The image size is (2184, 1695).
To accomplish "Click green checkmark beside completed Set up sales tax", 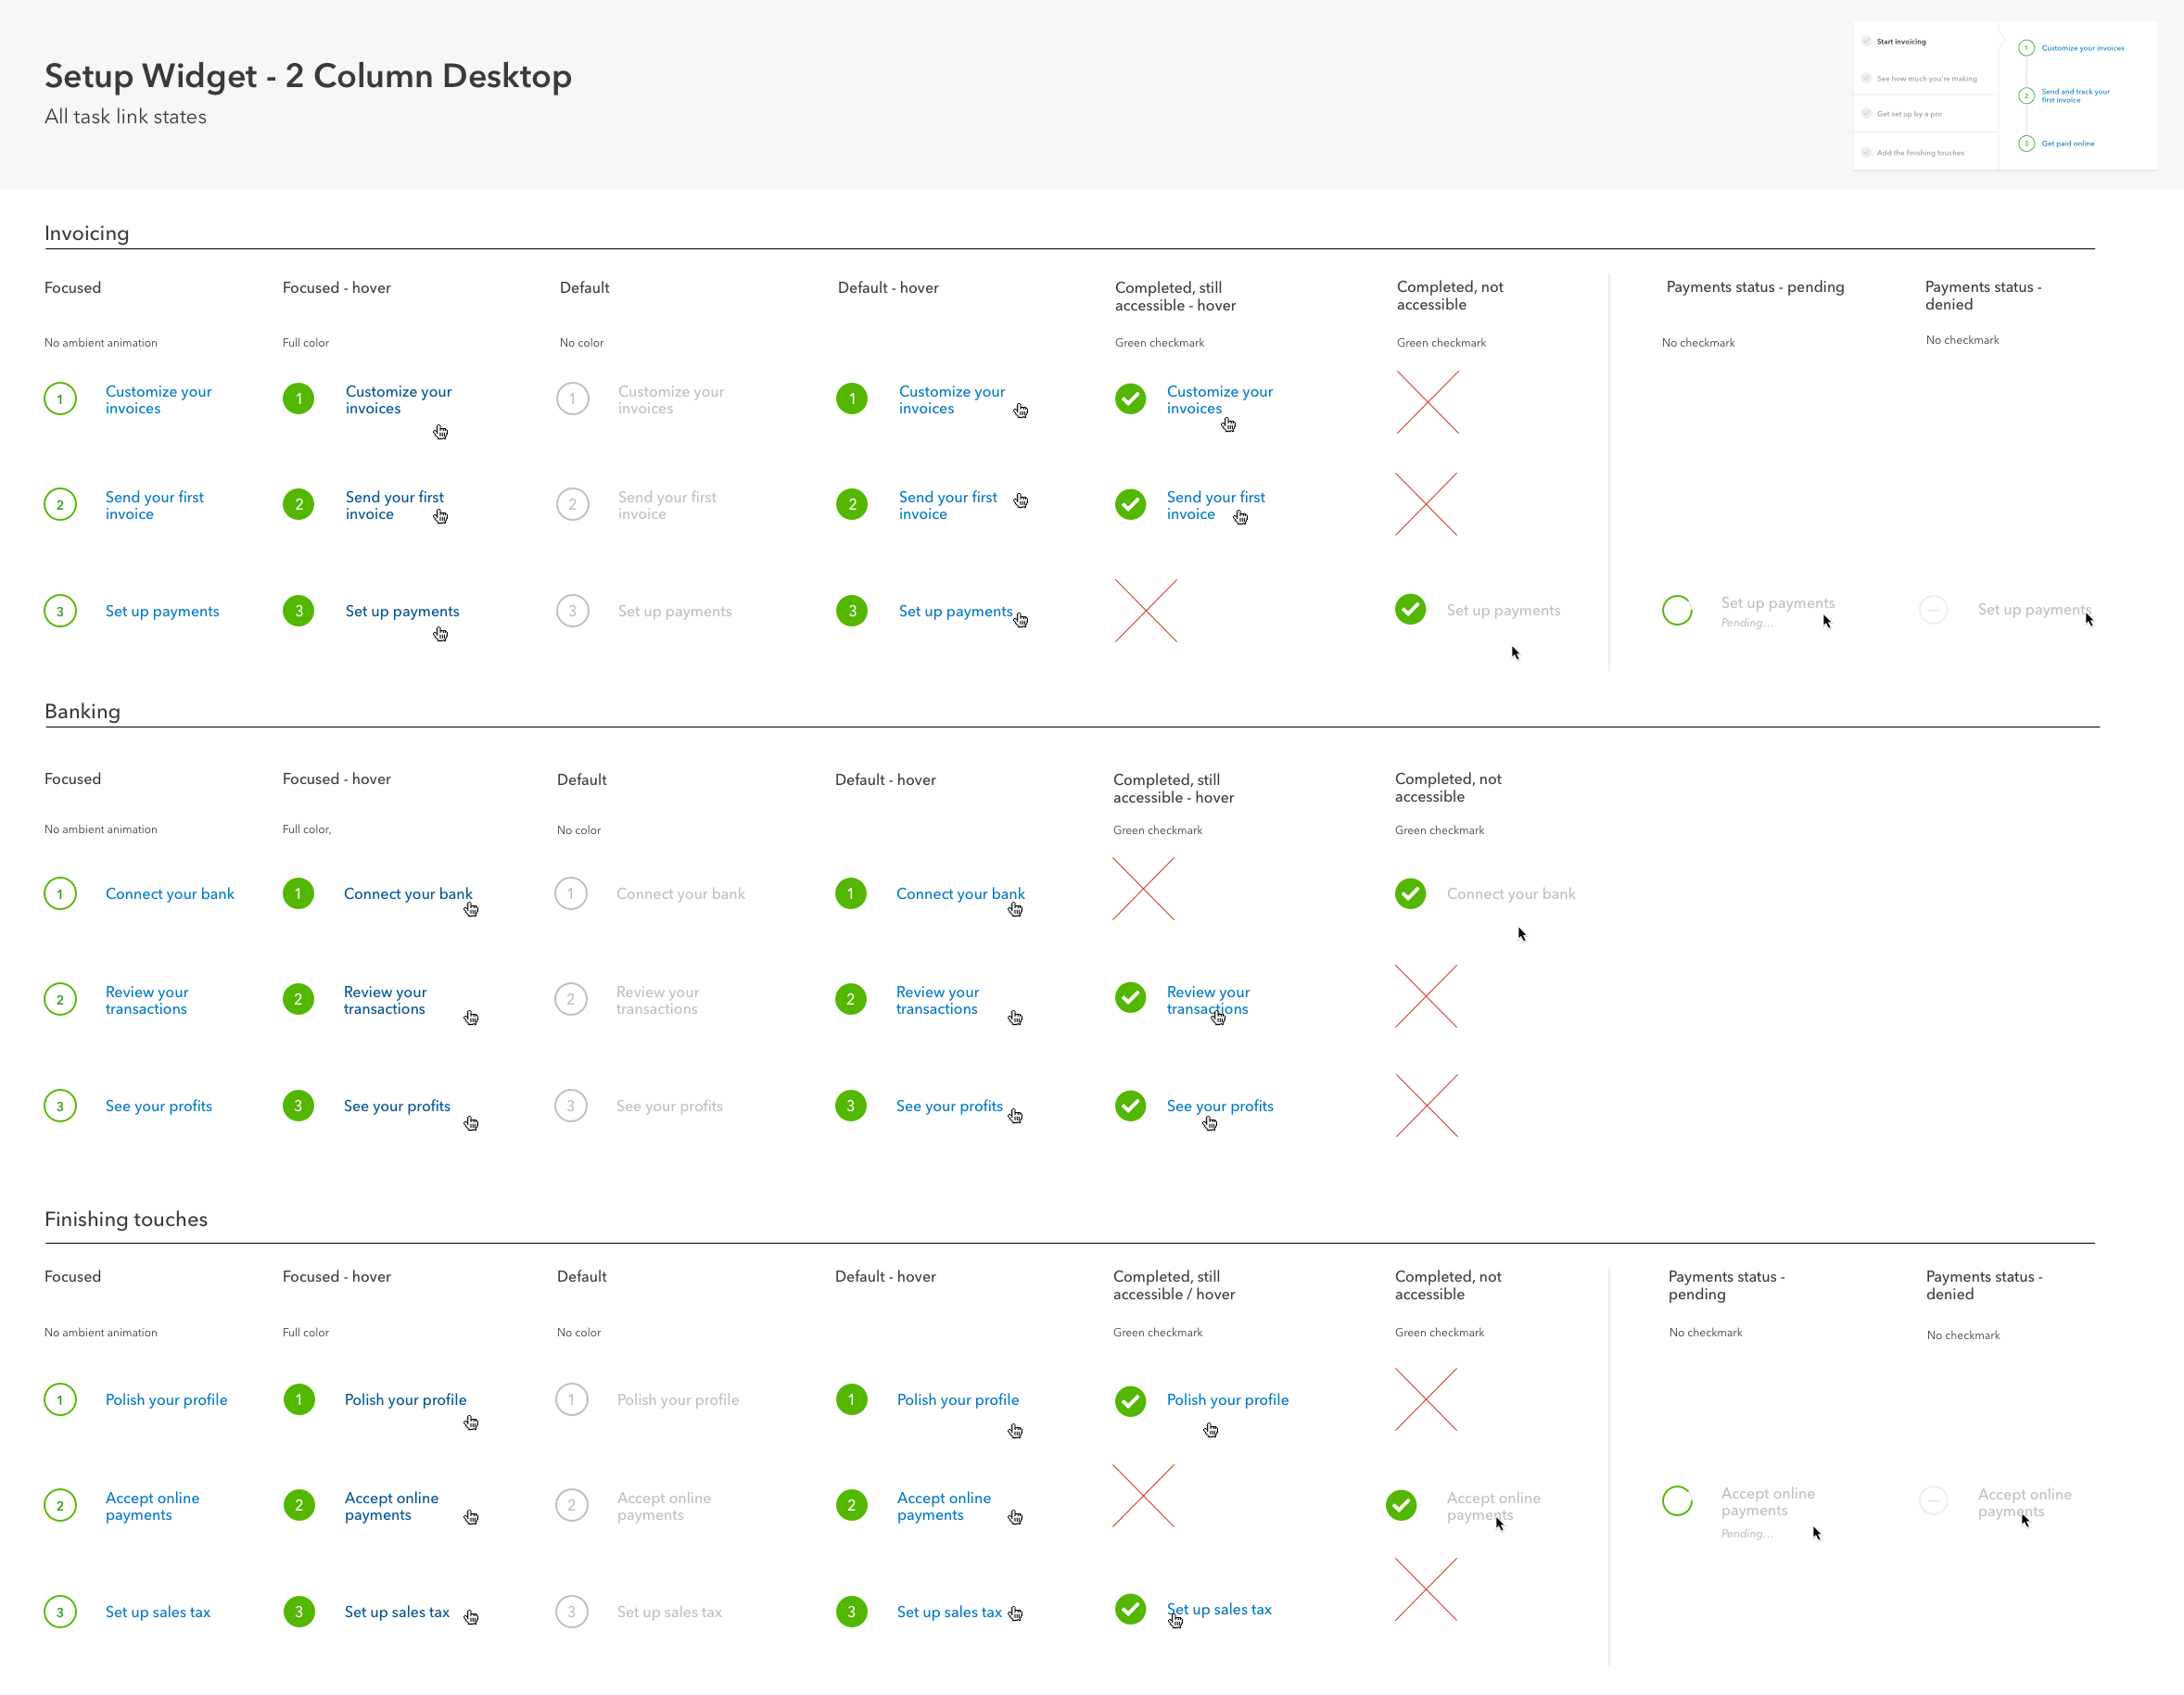I will point(1130,1609).
